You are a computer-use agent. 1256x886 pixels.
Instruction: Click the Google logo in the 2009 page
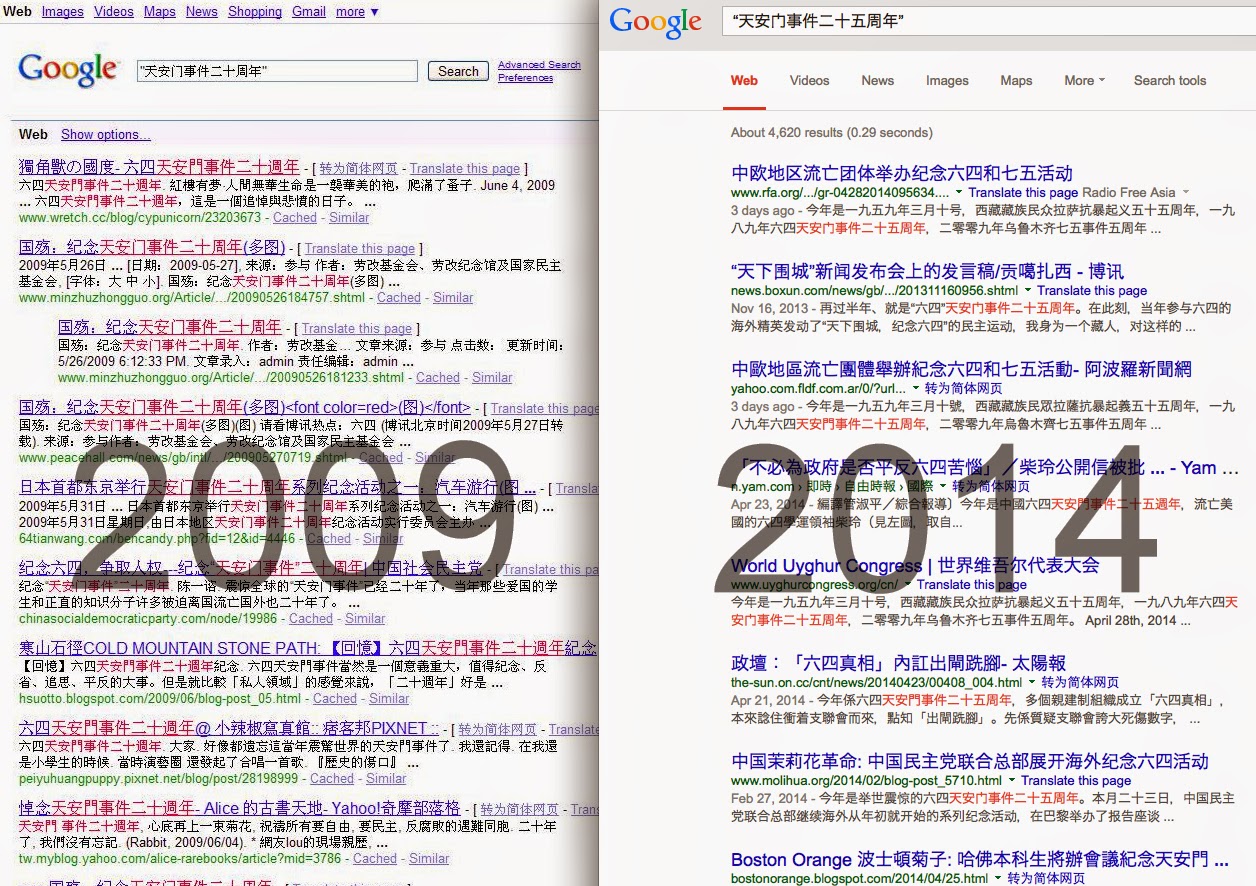pos(68,70)
